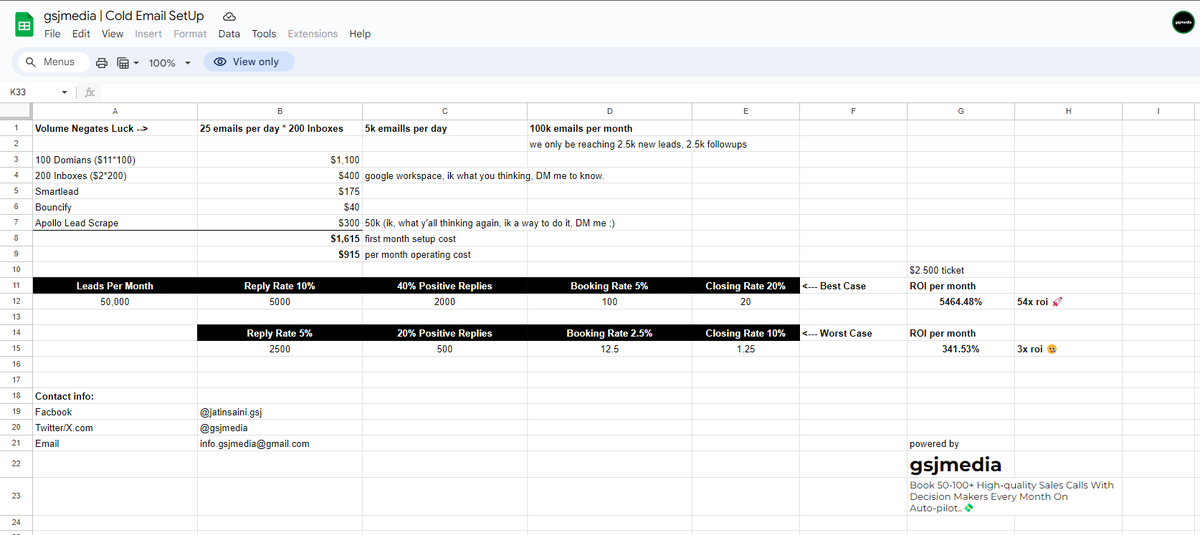Select the 'Contact info:' cell
The image size is (1200, 535).
[114, 396]
